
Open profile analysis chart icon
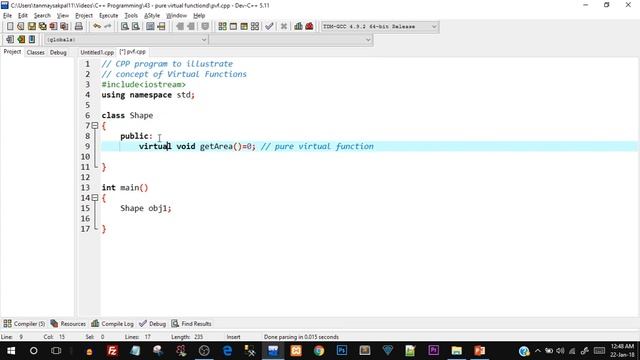pyautogui.click(x=298, y=27)
